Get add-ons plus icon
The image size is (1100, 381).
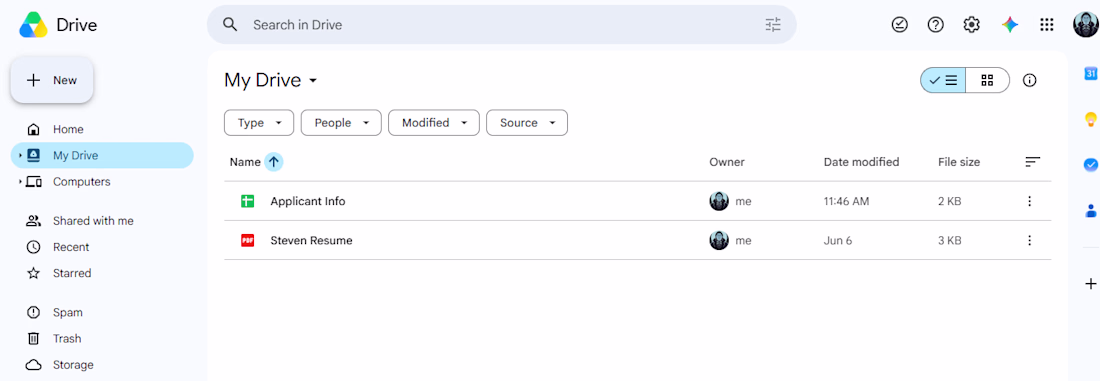(x=1090, y=283)
